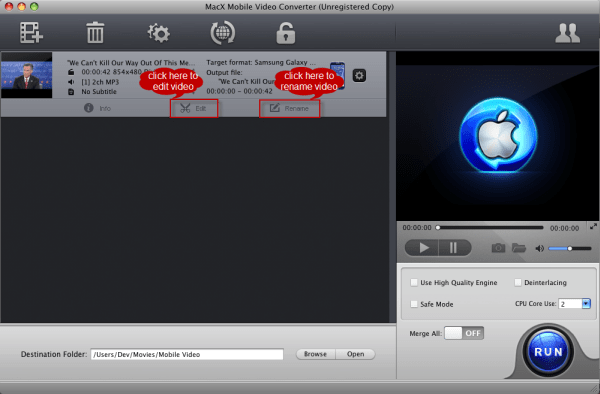Click the RUN button to start conversion
Image resolution: width=600 pixels, height=394 pixels.
(x=548, y=352)
